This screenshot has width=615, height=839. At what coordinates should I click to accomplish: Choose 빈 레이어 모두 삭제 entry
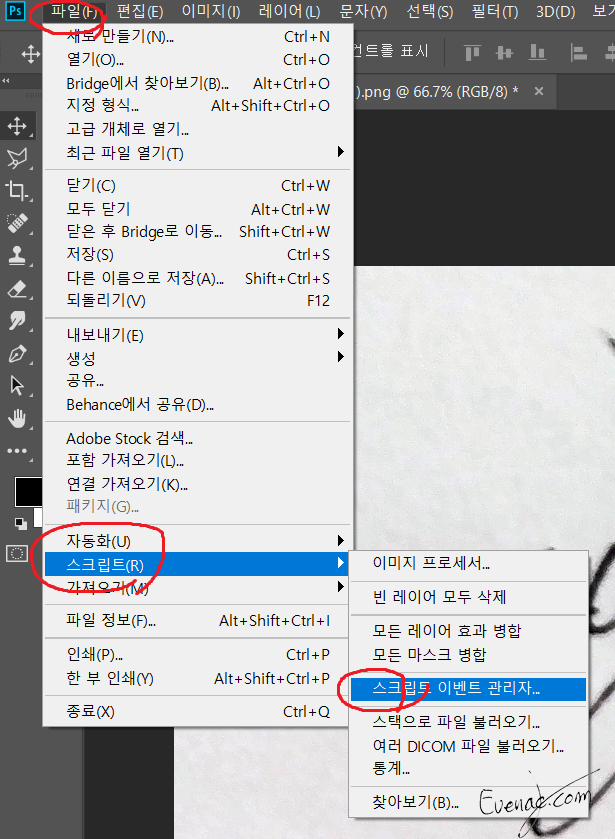tap(468, 597)
